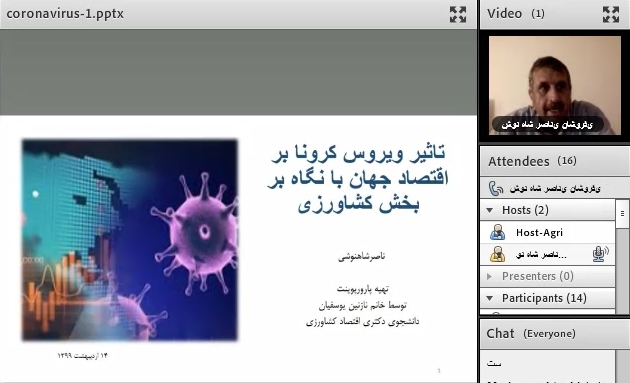Click the author name ناصرشاهنوشی on the slide
Screen dimensions: 630x383
pos(362,256)
